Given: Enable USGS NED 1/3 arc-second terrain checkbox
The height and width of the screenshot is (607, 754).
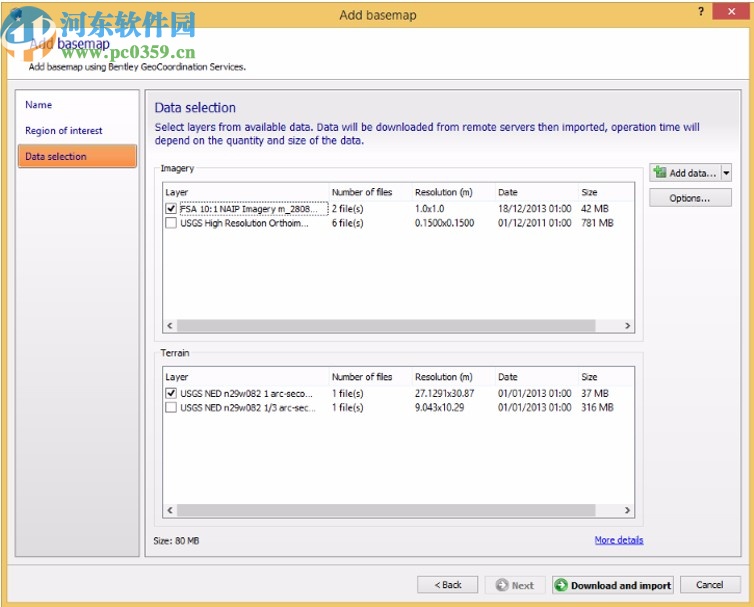Looking at the screenshot, I should click(171, 407).
